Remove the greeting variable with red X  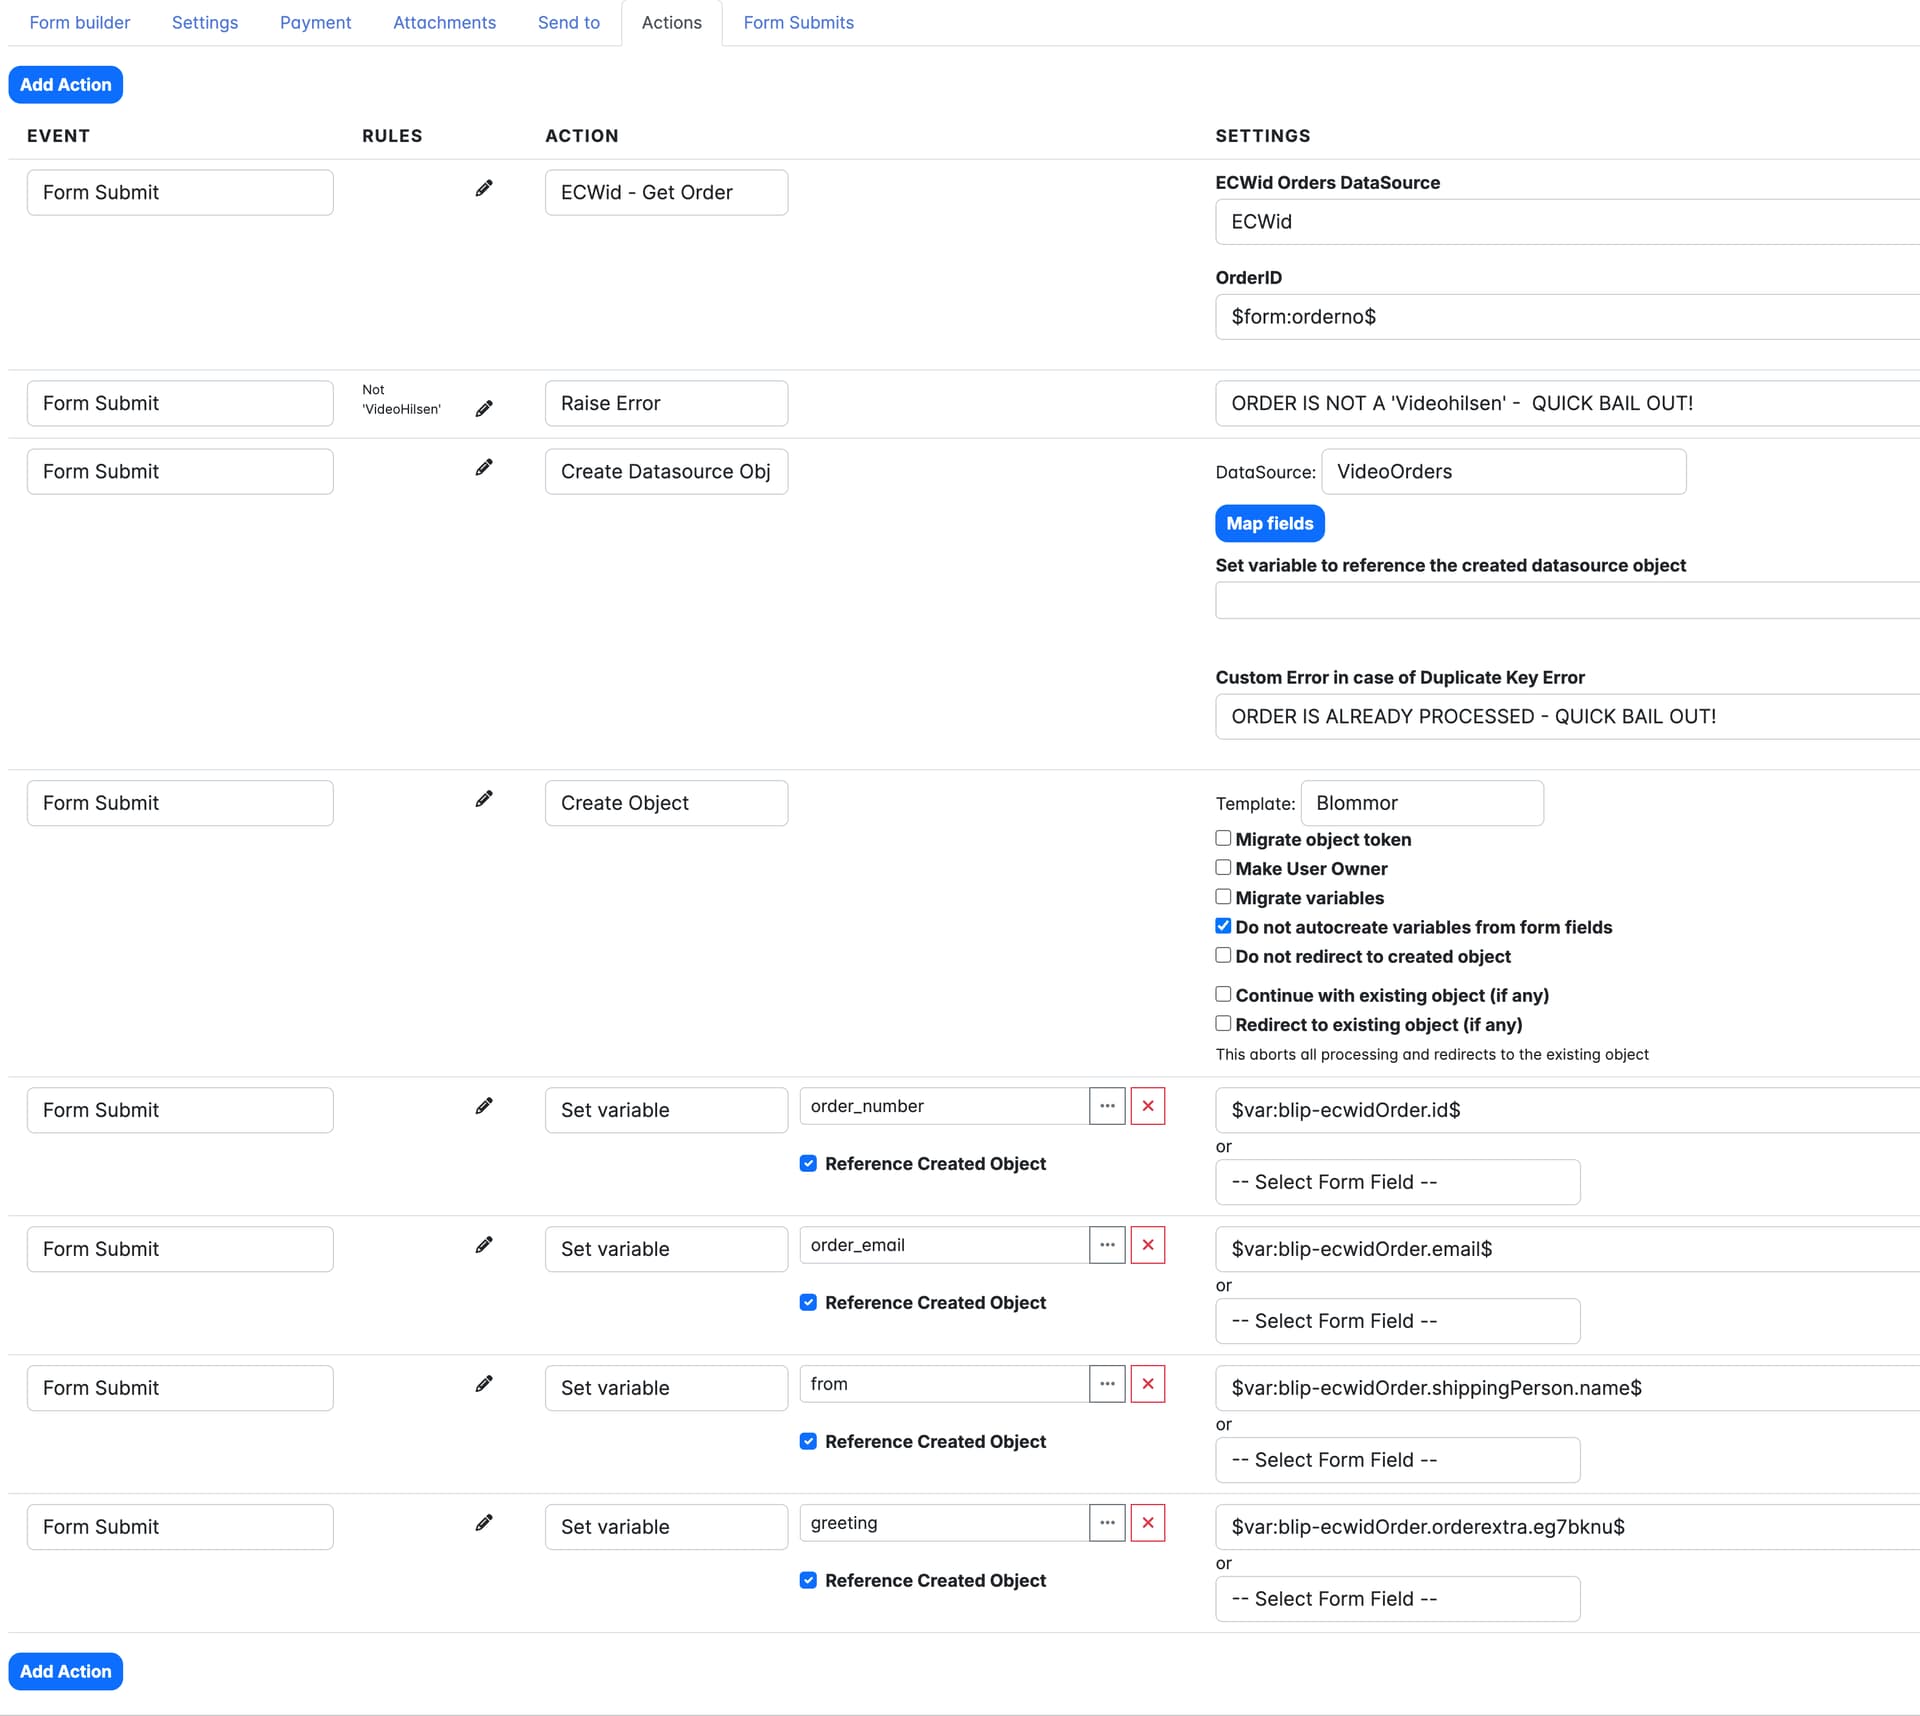tap(1147, 1523)
